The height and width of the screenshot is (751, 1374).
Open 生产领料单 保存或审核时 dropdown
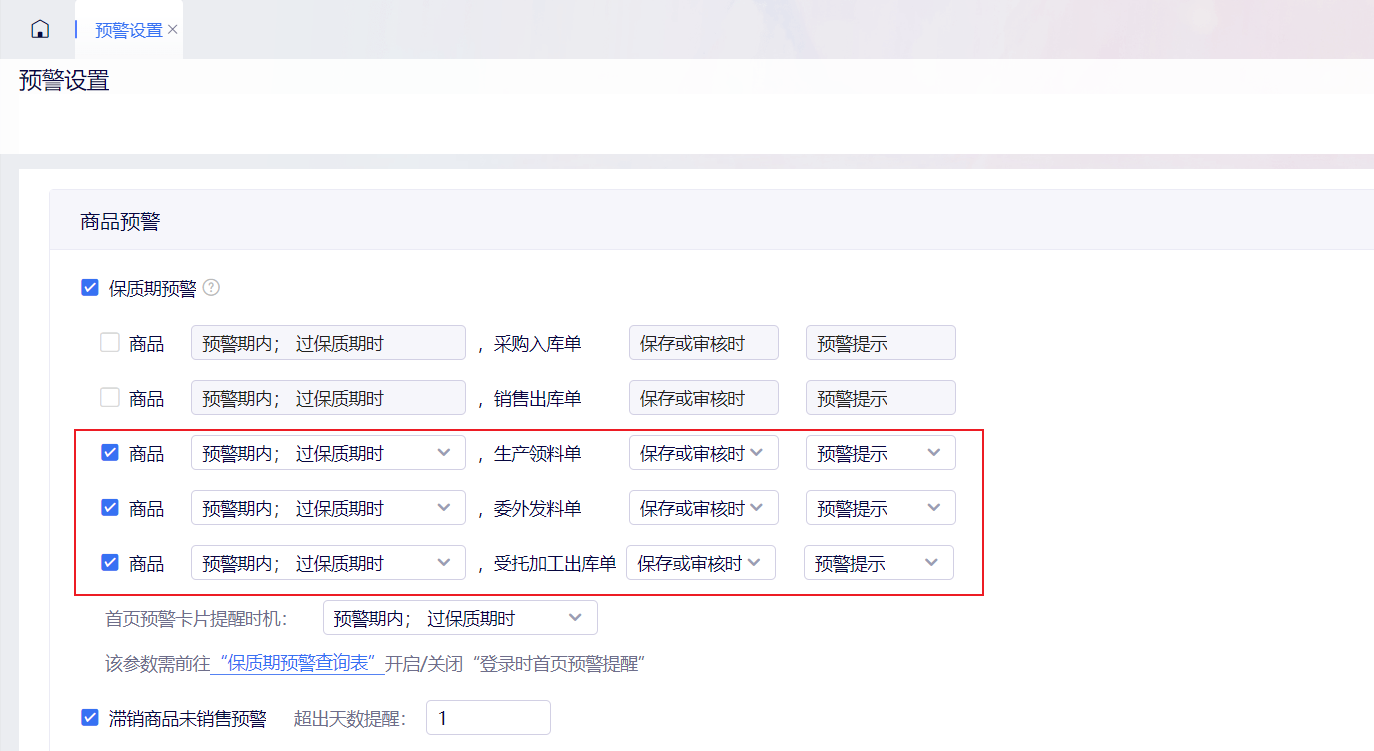tap(704, 453)
